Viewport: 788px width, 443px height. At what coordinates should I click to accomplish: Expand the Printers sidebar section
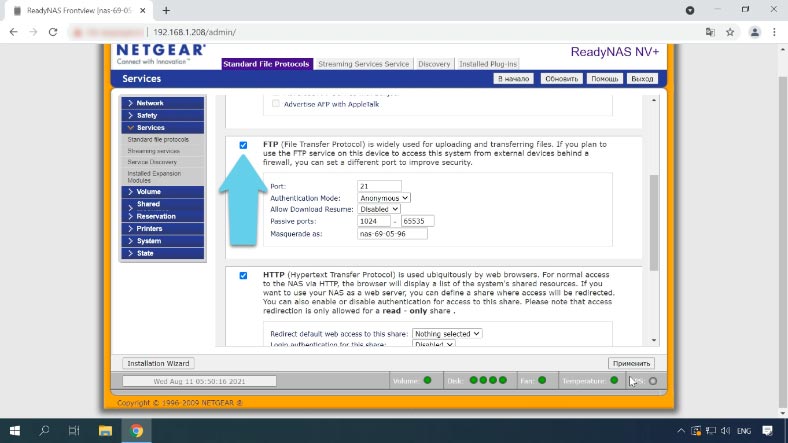(x=163, y=229)
